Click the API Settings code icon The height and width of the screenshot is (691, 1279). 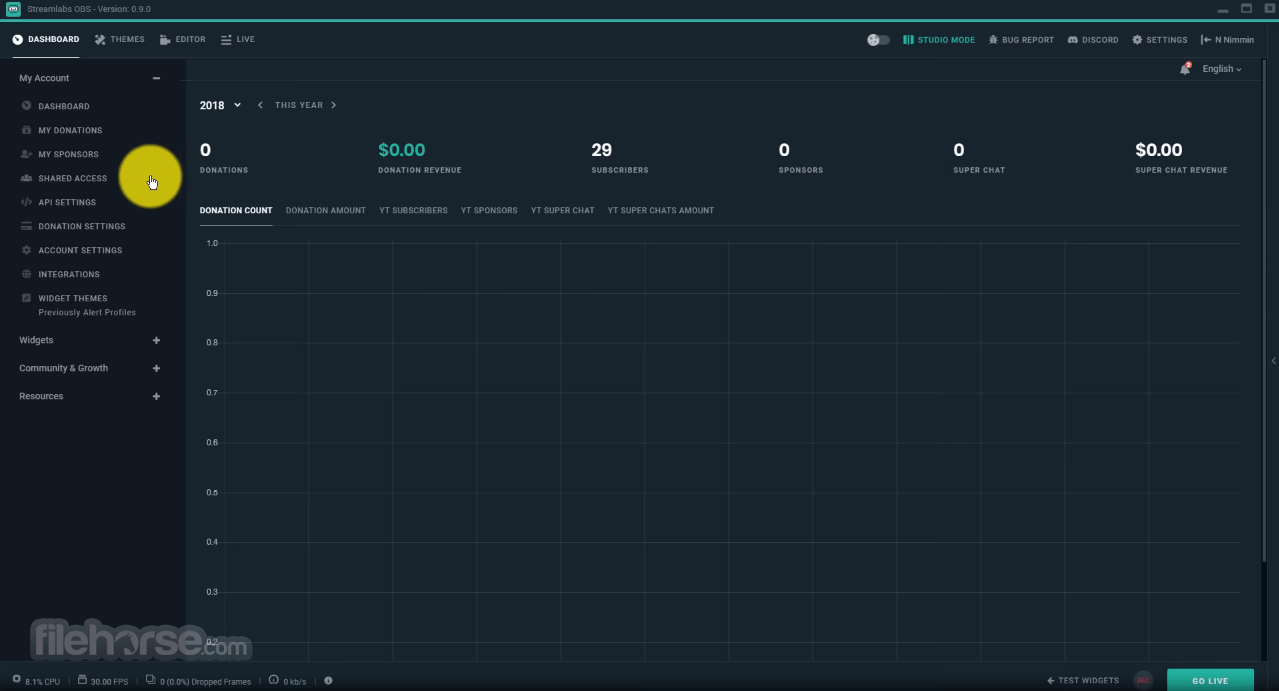(27, 202)
